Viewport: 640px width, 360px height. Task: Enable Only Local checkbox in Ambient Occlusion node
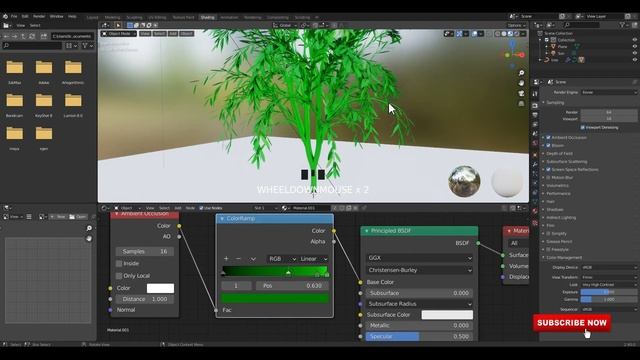[x=119, y=276]
